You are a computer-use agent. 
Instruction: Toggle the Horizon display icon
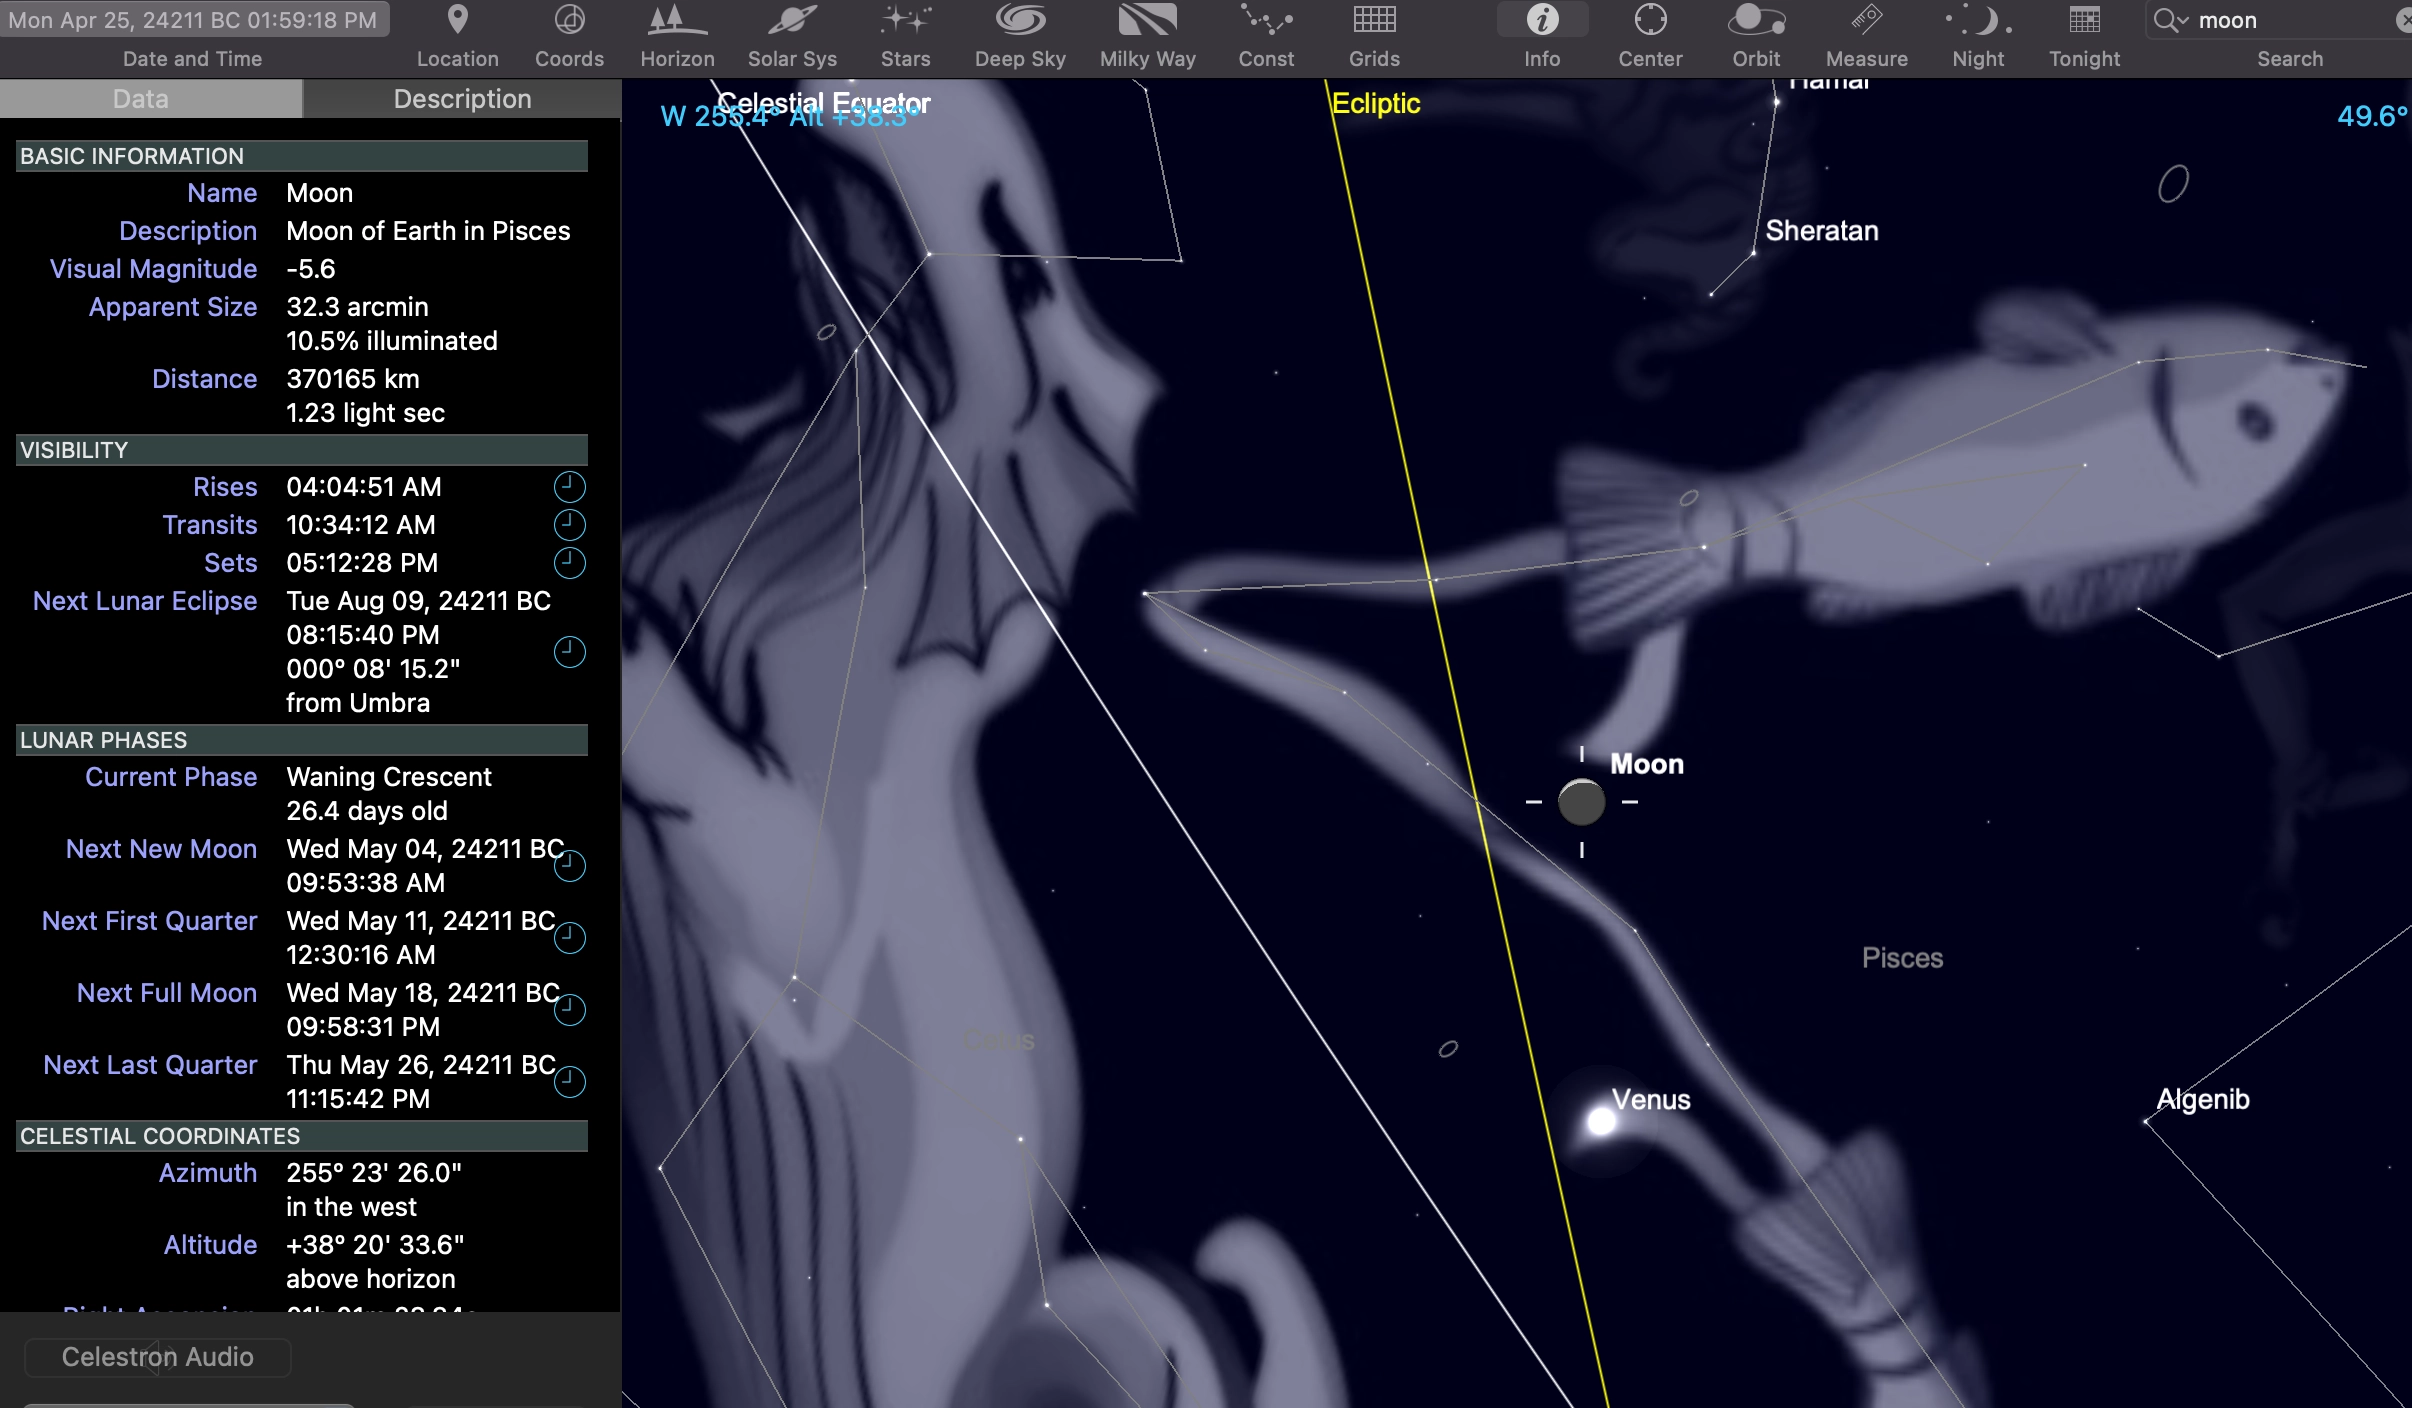point(677,21)
